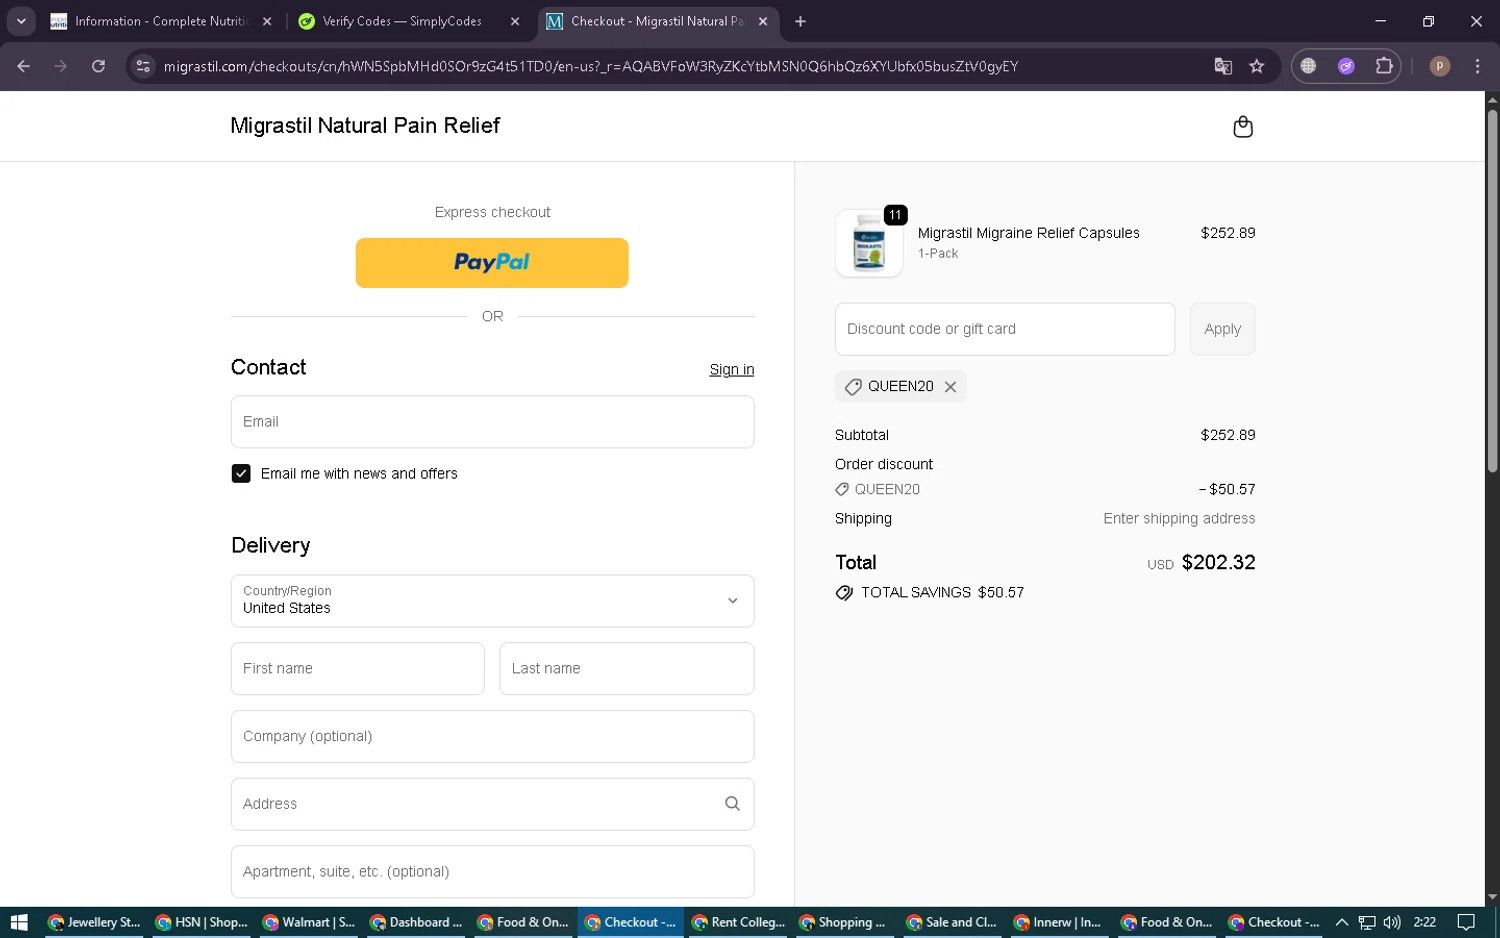The width and height of the screenshot is (1500, 938).
Task: Reload the checkout page
Action: [98, 66]
